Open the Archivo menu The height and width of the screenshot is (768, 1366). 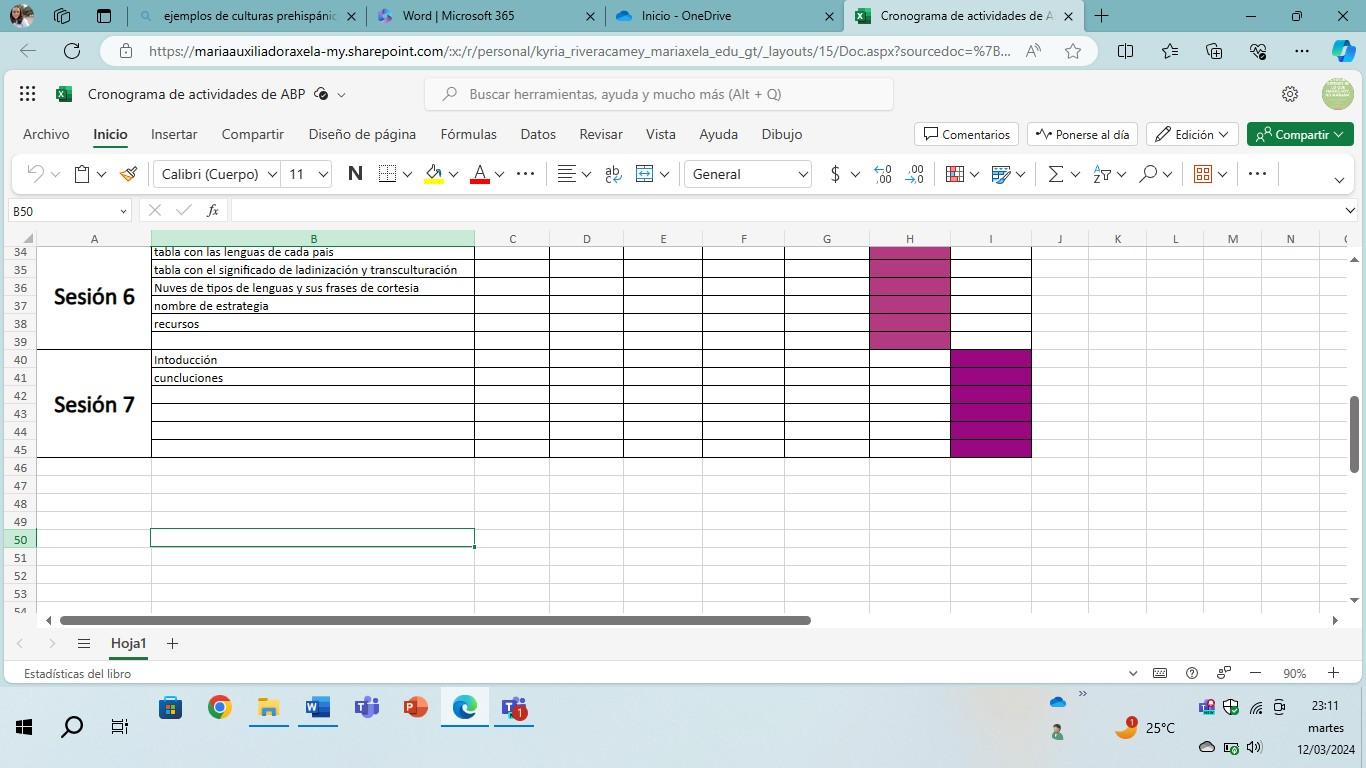tap(46, 134)
